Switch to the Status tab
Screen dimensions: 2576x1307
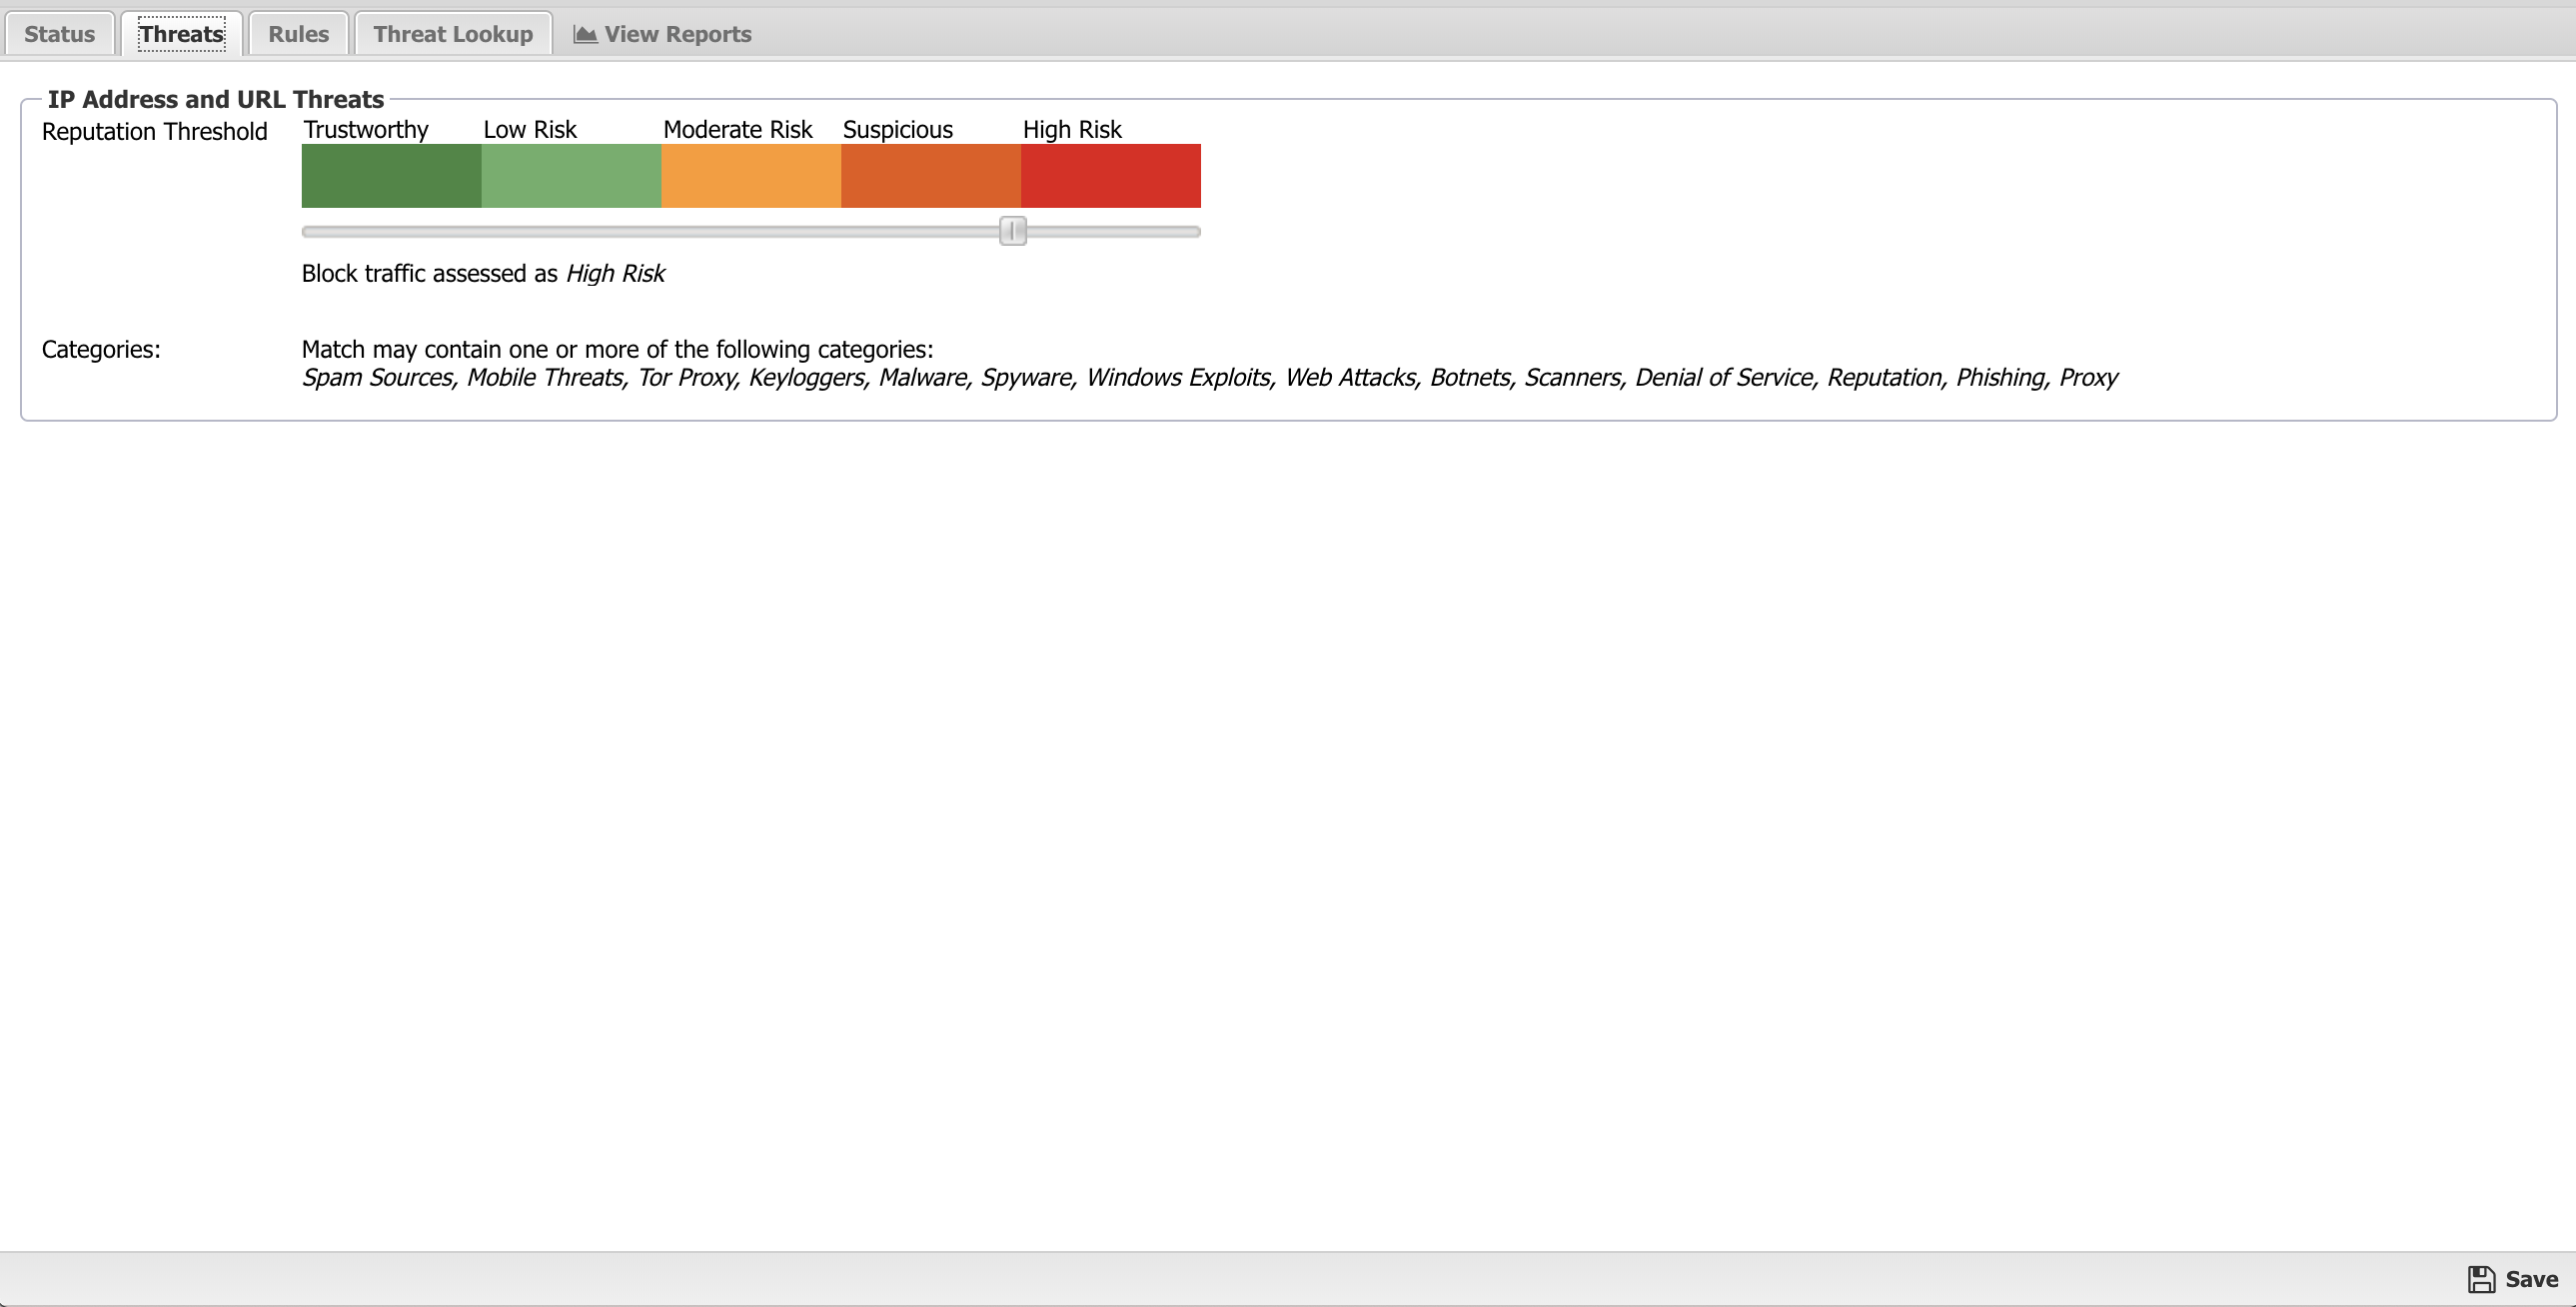60,34
